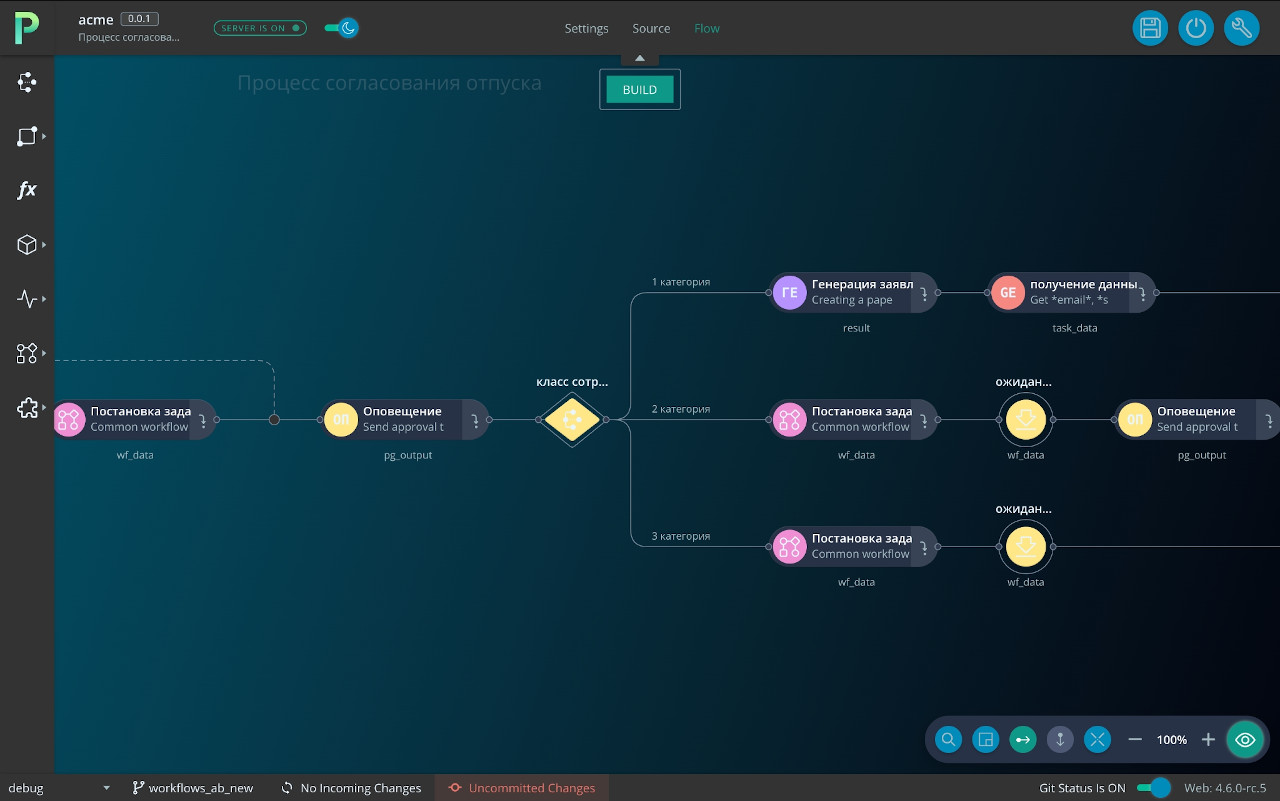This screenshot has width=1280, height=801.
Task: Toggle the eye visibility button
Action: coord(1245,740)
